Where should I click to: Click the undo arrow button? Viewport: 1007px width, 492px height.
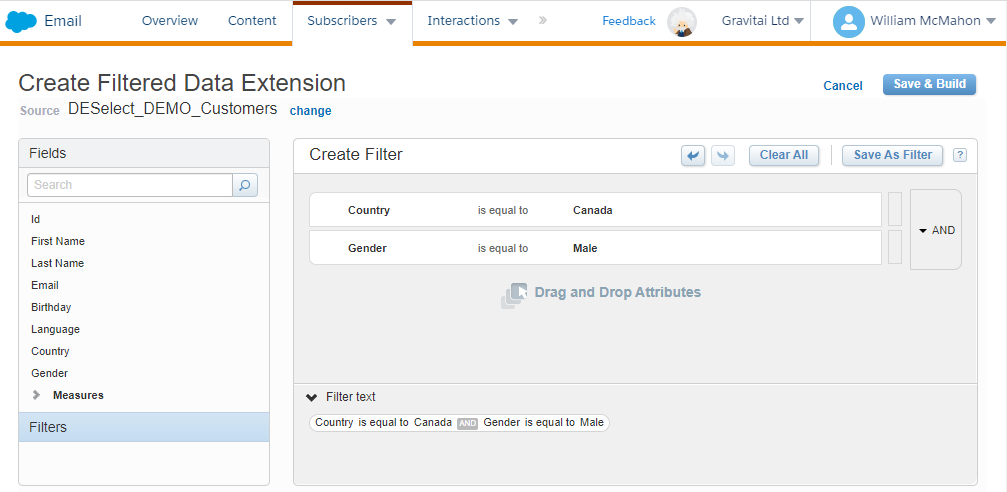coord(693,155)
